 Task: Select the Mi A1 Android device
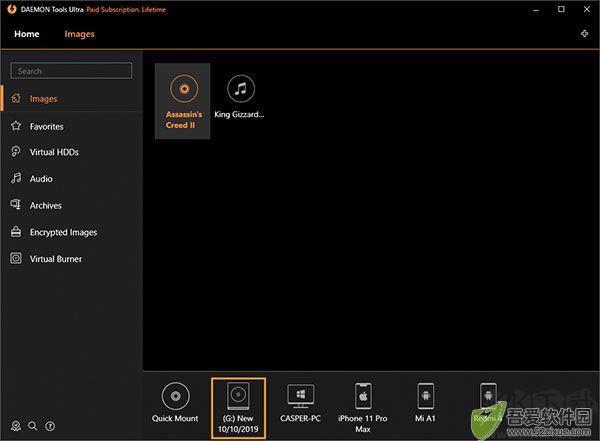426,403
